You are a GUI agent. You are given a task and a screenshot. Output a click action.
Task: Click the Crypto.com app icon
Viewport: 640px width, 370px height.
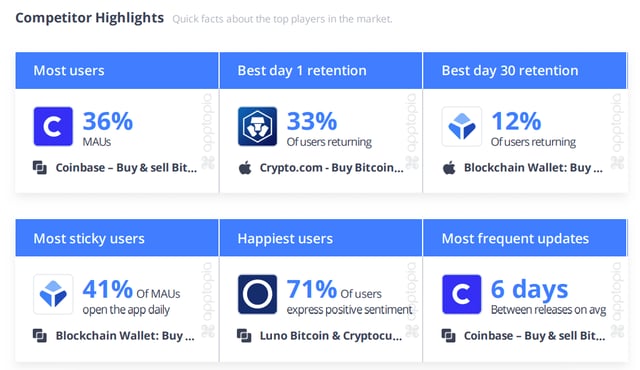click(x=257, y=126)
